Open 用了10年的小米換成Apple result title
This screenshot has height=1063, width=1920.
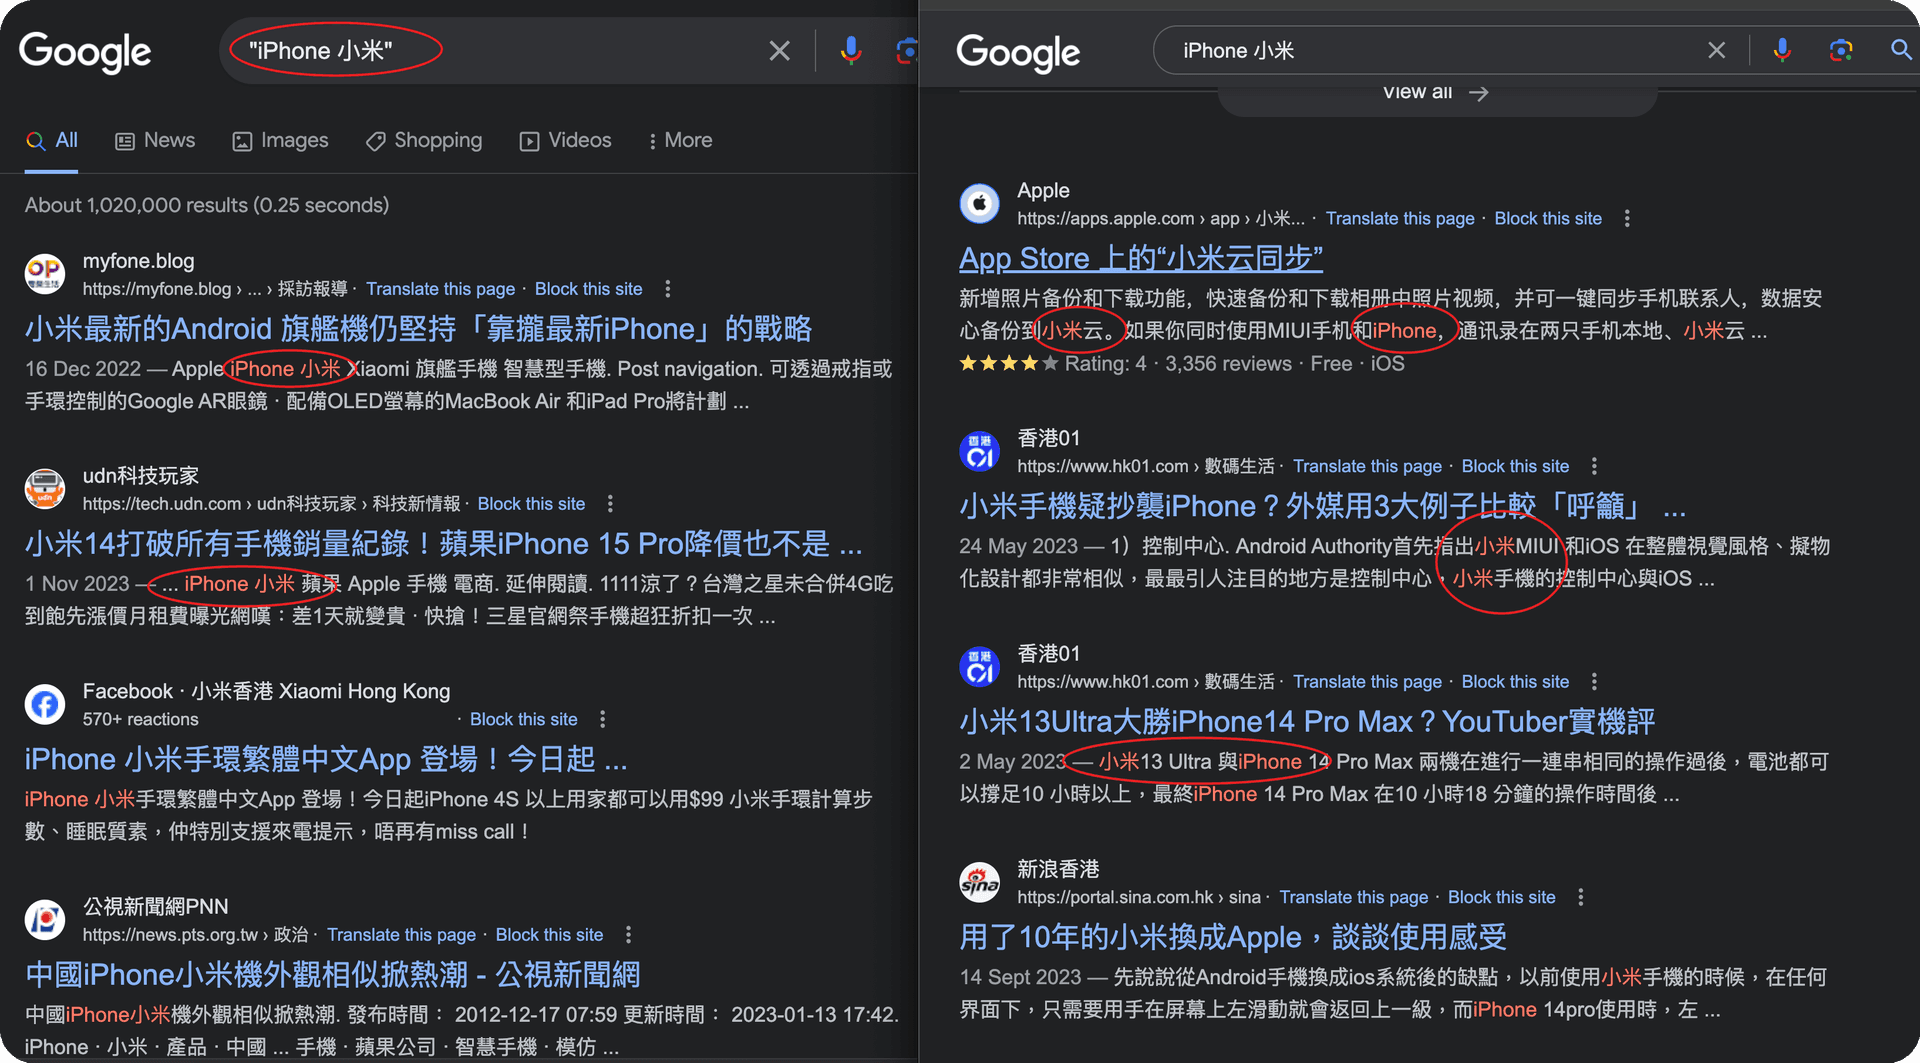(1233, 937)
